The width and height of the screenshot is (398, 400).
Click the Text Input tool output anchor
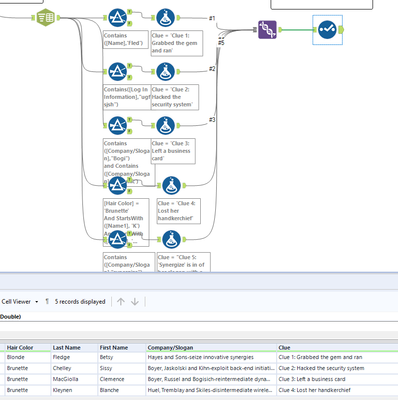click(59, 18)
